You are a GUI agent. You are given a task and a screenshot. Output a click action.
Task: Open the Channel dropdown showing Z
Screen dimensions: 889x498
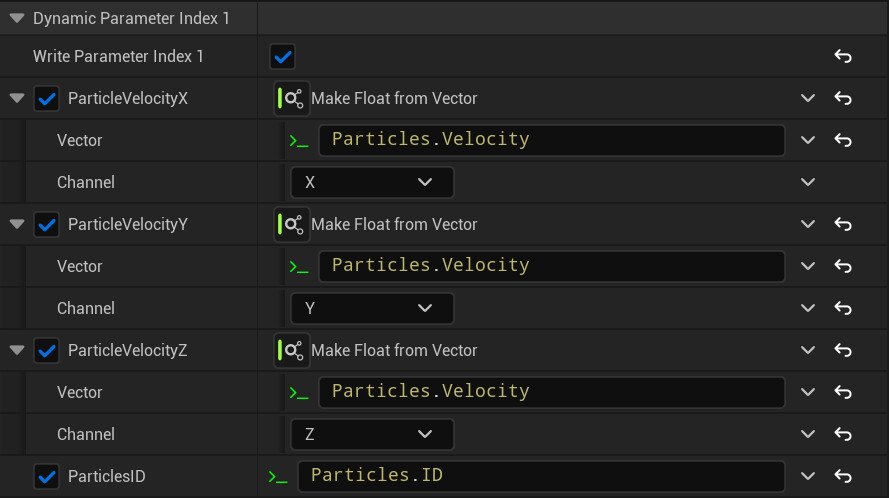tap(371, 434)
